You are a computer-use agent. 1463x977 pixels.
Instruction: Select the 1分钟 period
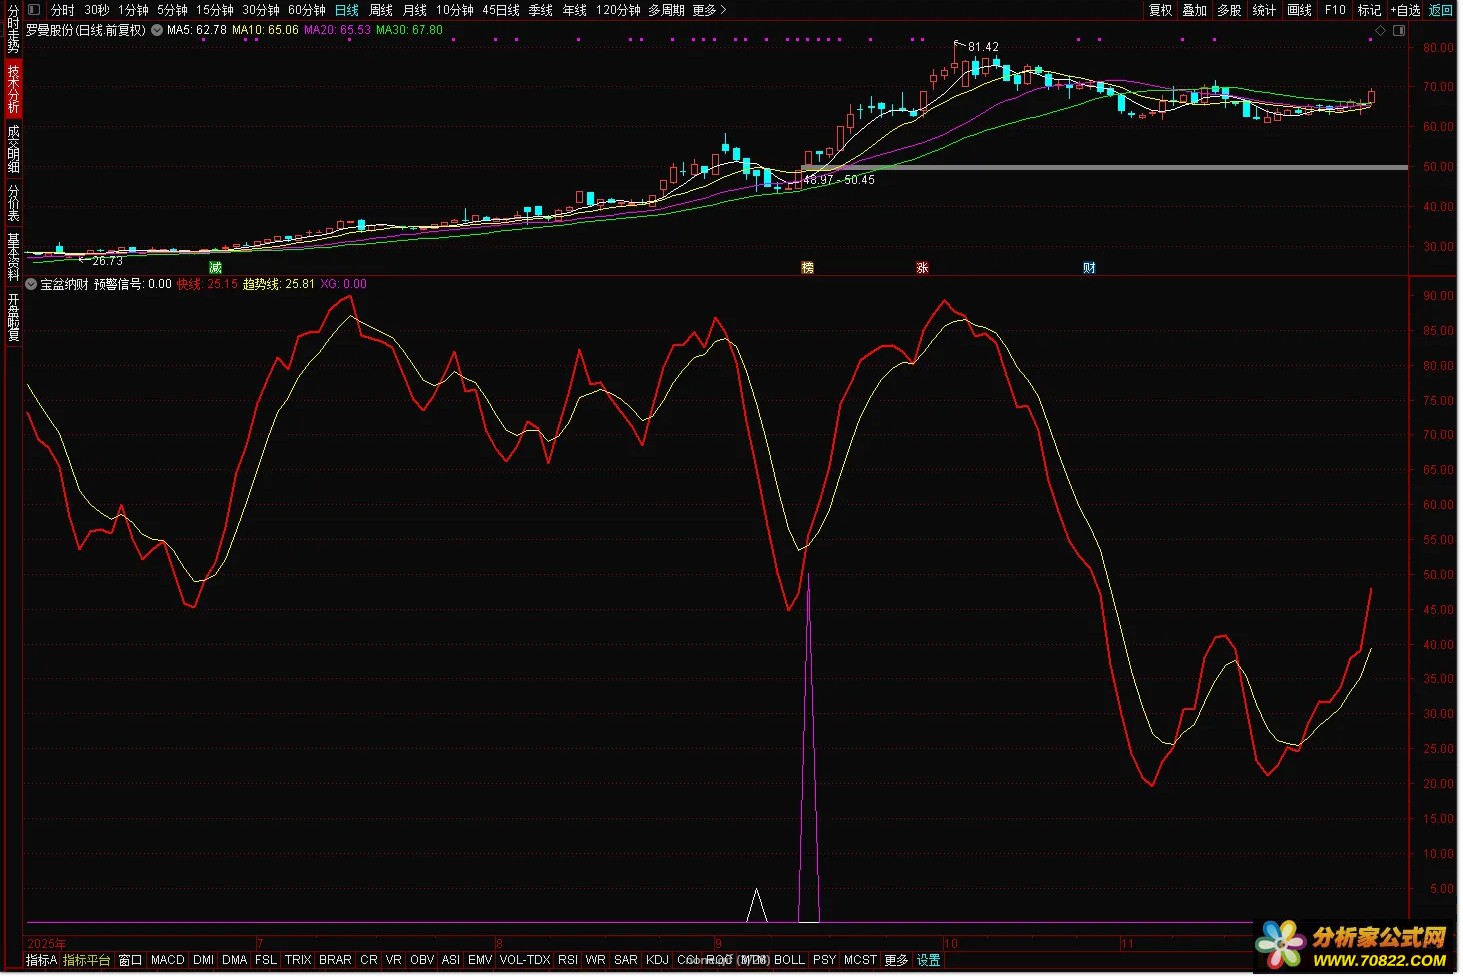(133, 10)
